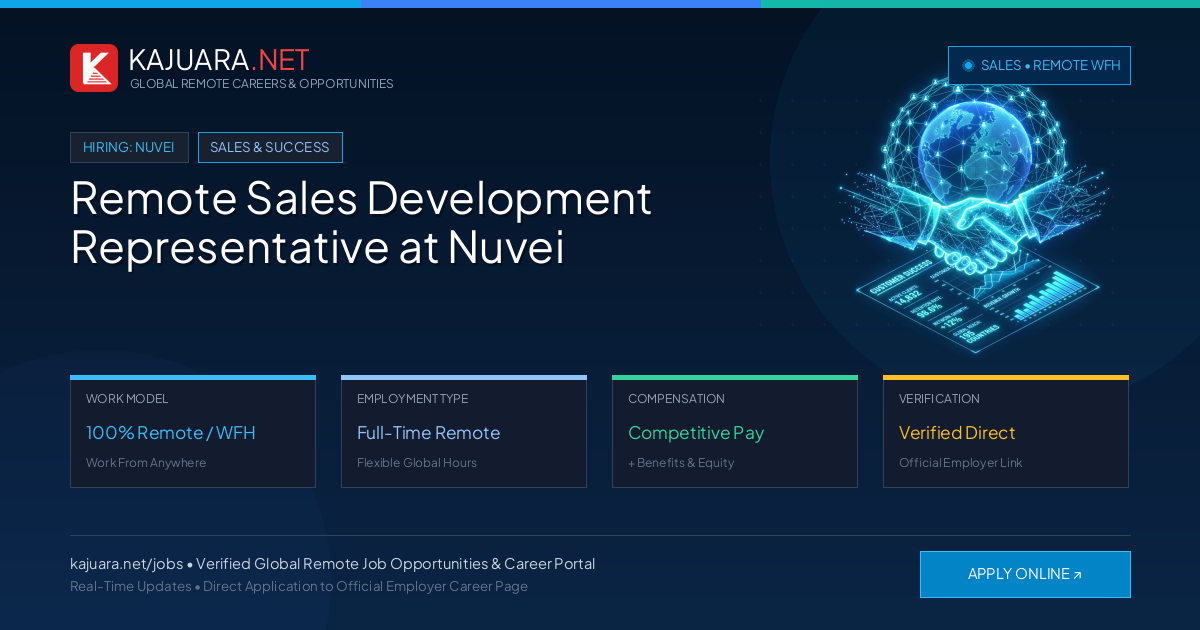Click the Remote Sales Development Representative headline
Screen dimensions: 1200x630
(361, 222)
